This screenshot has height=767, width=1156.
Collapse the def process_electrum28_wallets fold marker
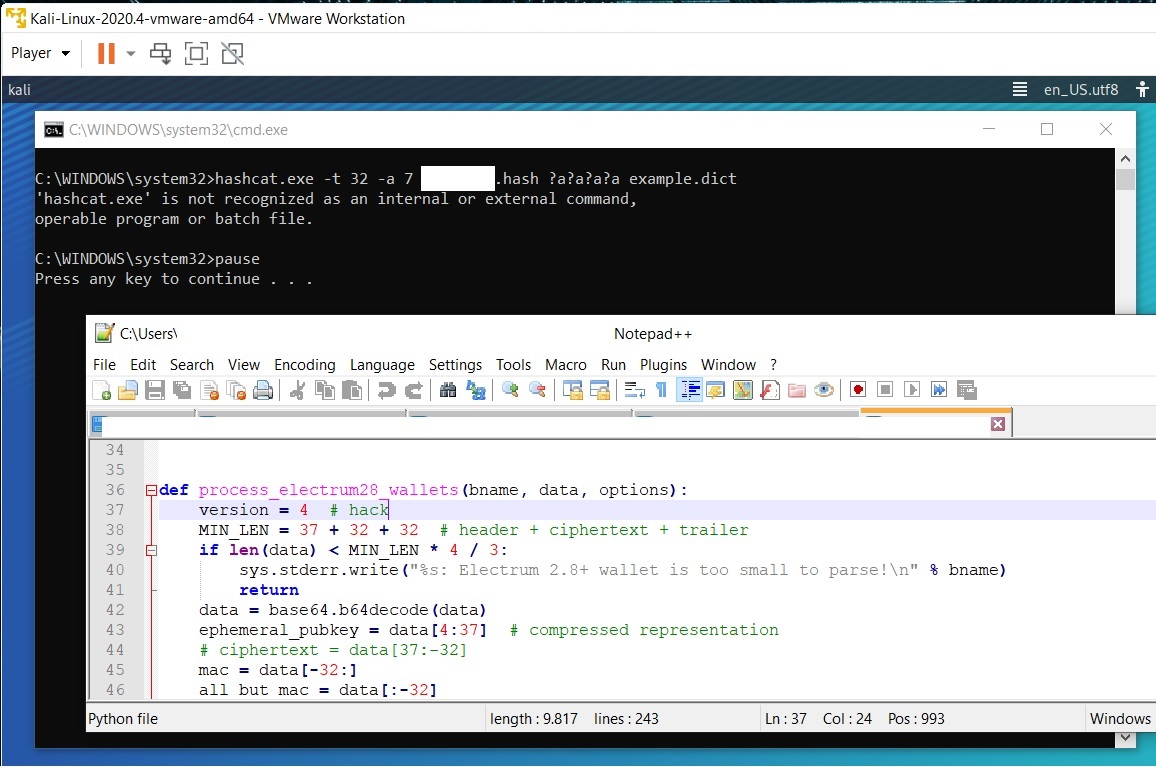151,490
